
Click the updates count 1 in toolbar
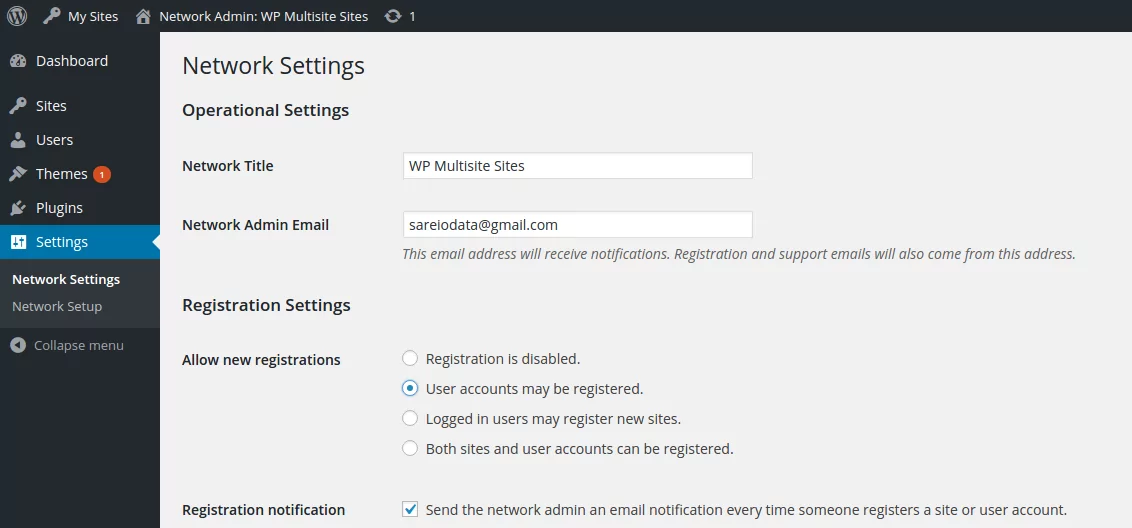click(x=412, y=16)
